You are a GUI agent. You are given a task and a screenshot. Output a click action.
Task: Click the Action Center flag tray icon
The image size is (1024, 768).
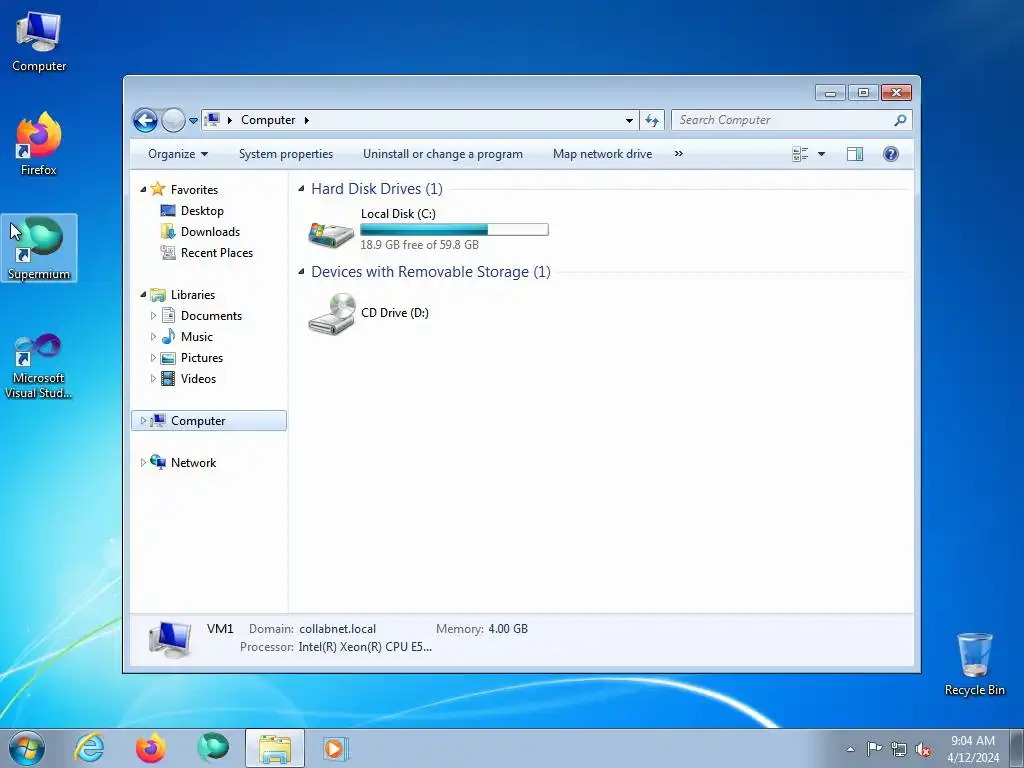point(874,749)
